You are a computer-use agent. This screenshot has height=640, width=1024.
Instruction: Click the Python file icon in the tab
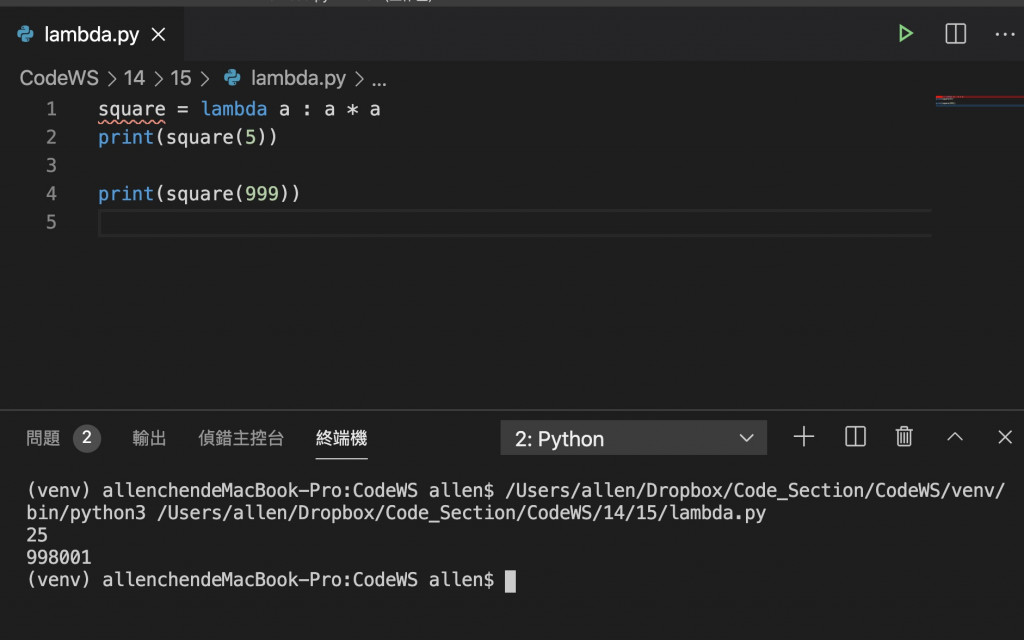pos(25,34)
